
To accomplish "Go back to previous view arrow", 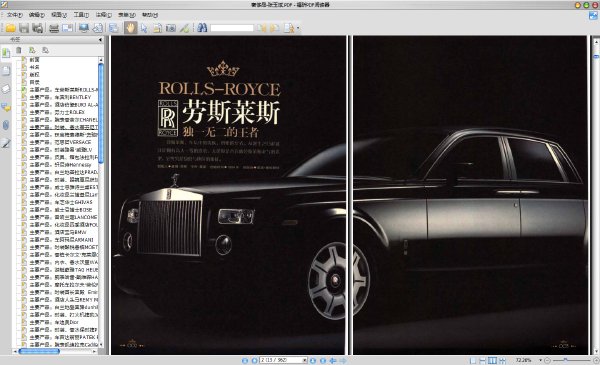I will [333, 360].
